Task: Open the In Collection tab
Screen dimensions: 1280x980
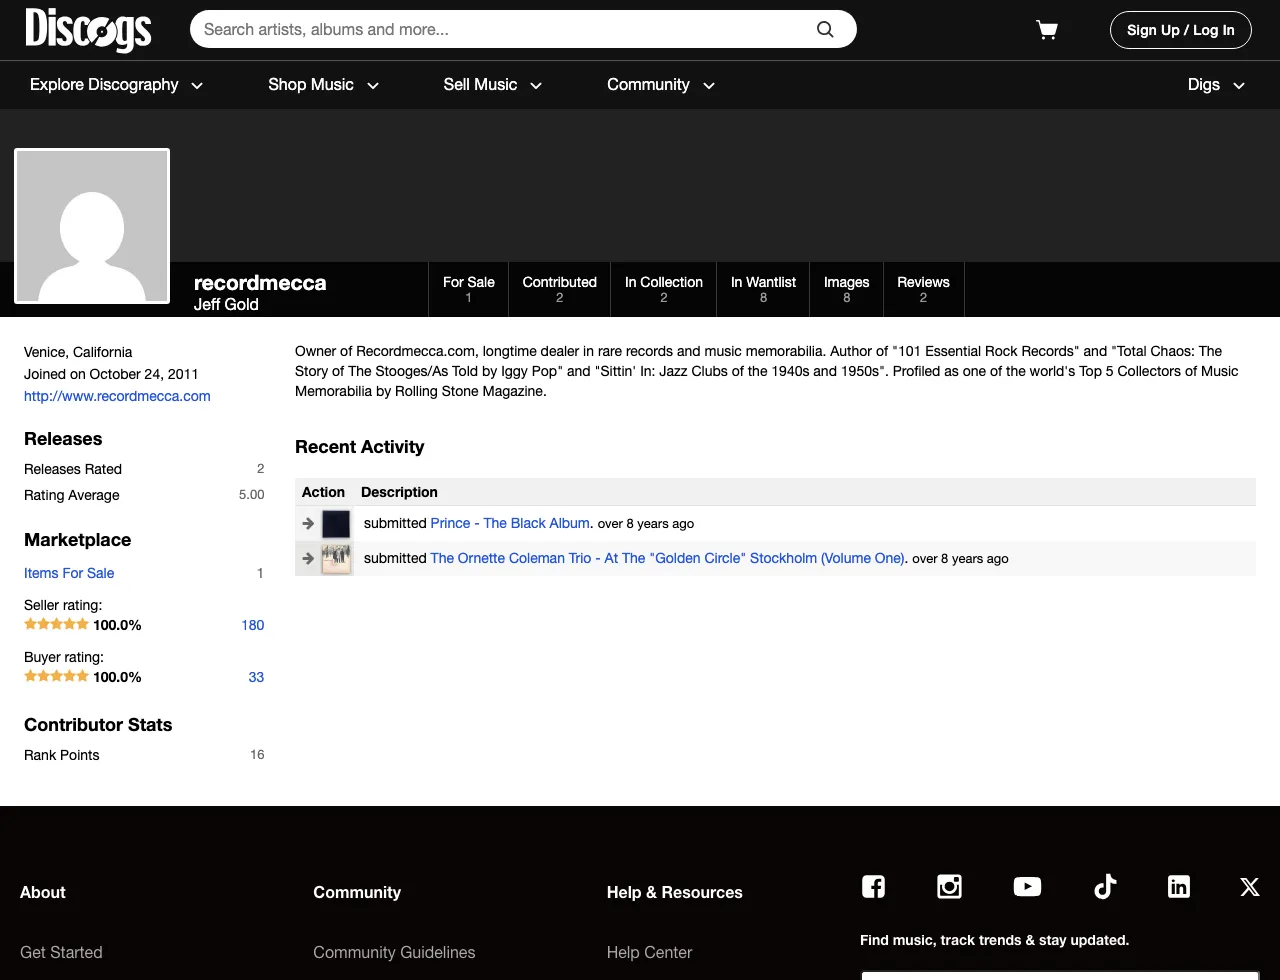Action: point(664,289)
